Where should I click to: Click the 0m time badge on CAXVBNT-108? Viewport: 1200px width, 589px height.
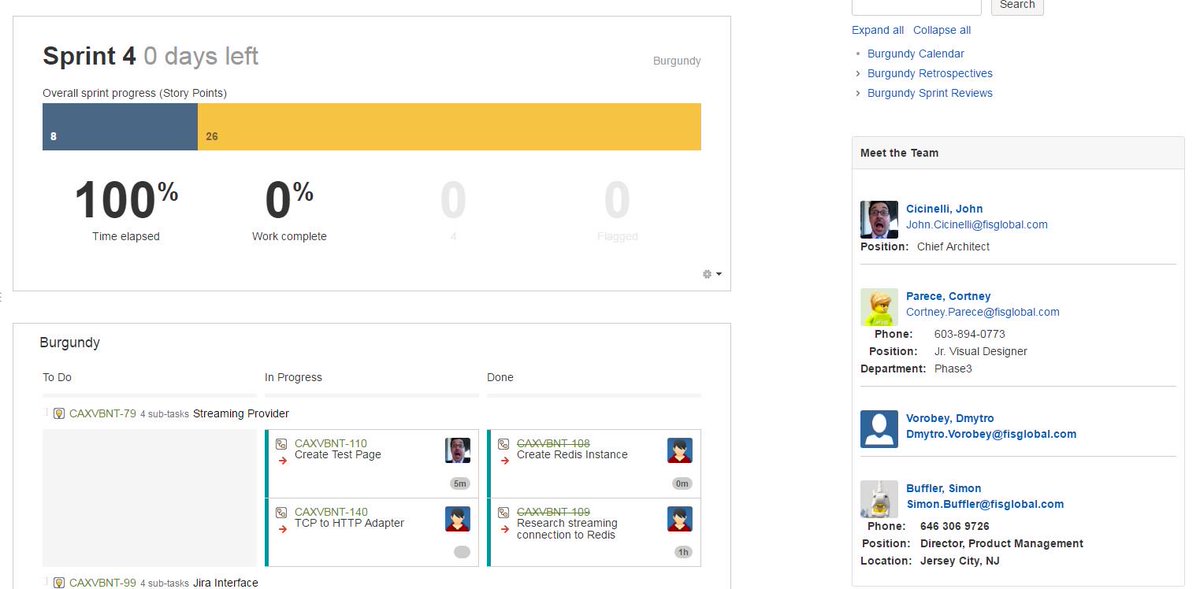click(x=683, y=484)
